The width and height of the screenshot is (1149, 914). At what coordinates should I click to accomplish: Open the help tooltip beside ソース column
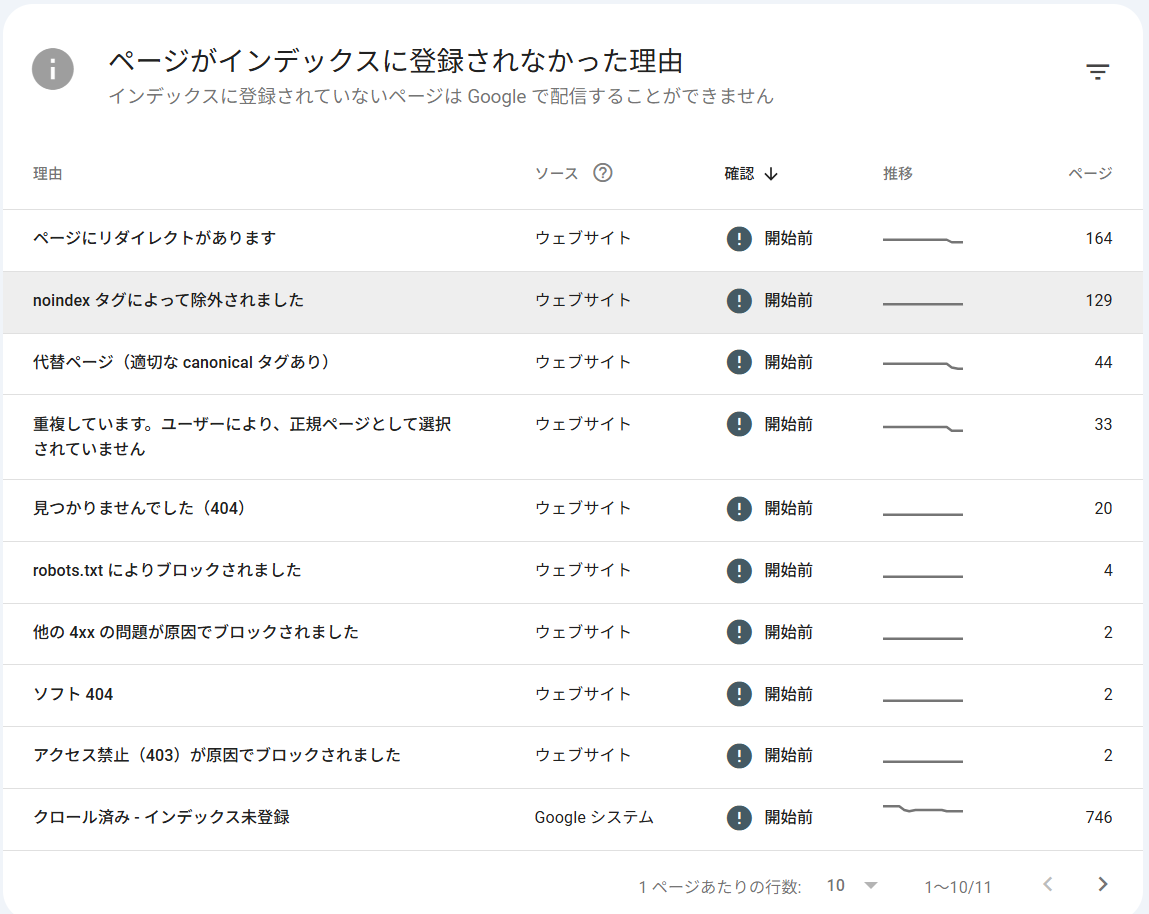point(602,173)
